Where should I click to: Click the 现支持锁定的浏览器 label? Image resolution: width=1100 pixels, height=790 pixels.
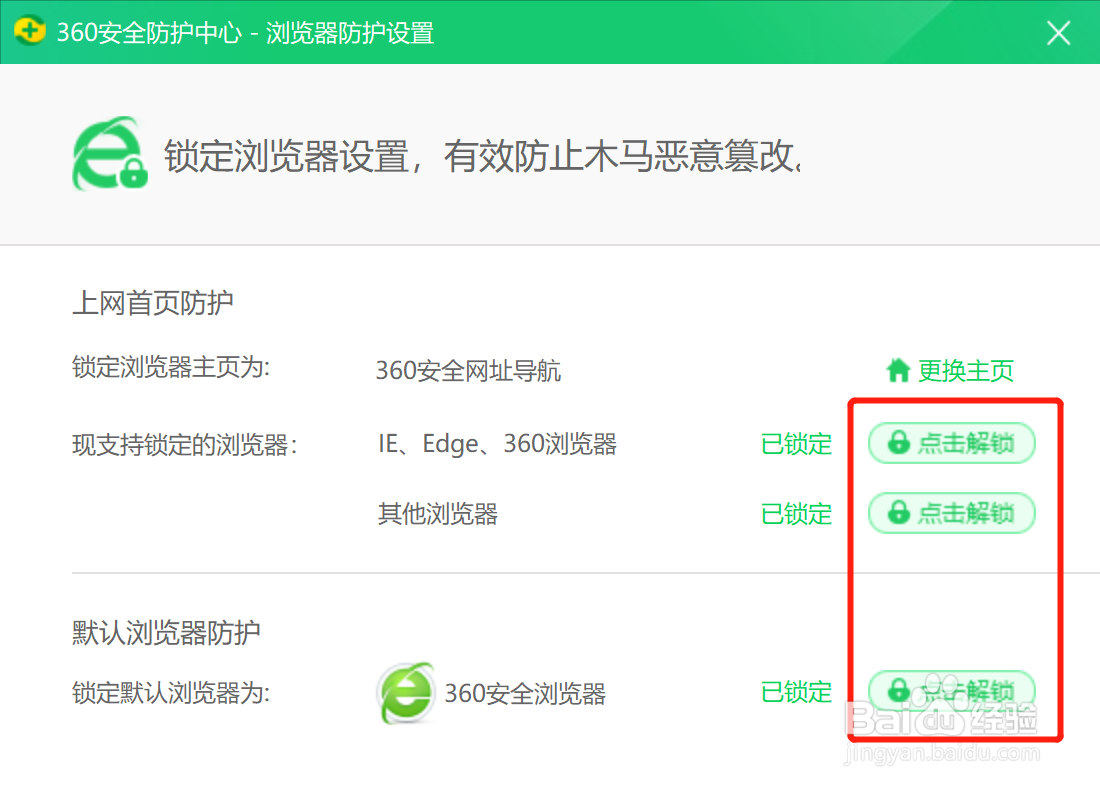coord(185,444)
